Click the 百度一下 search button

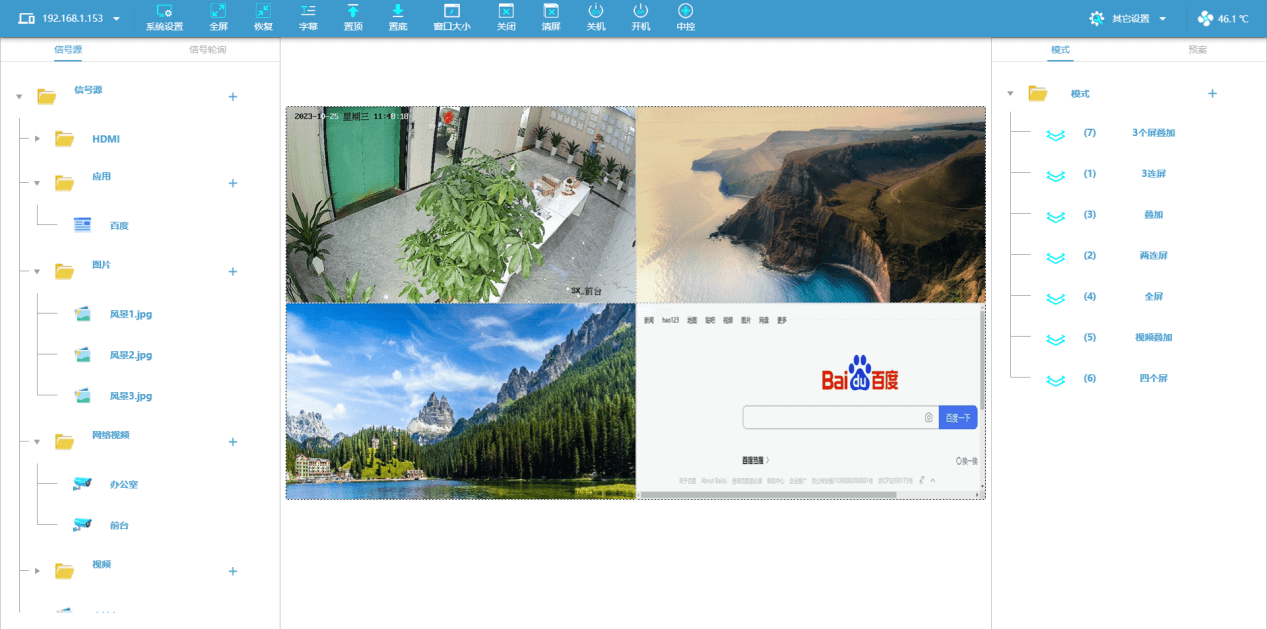coord(958,418)
